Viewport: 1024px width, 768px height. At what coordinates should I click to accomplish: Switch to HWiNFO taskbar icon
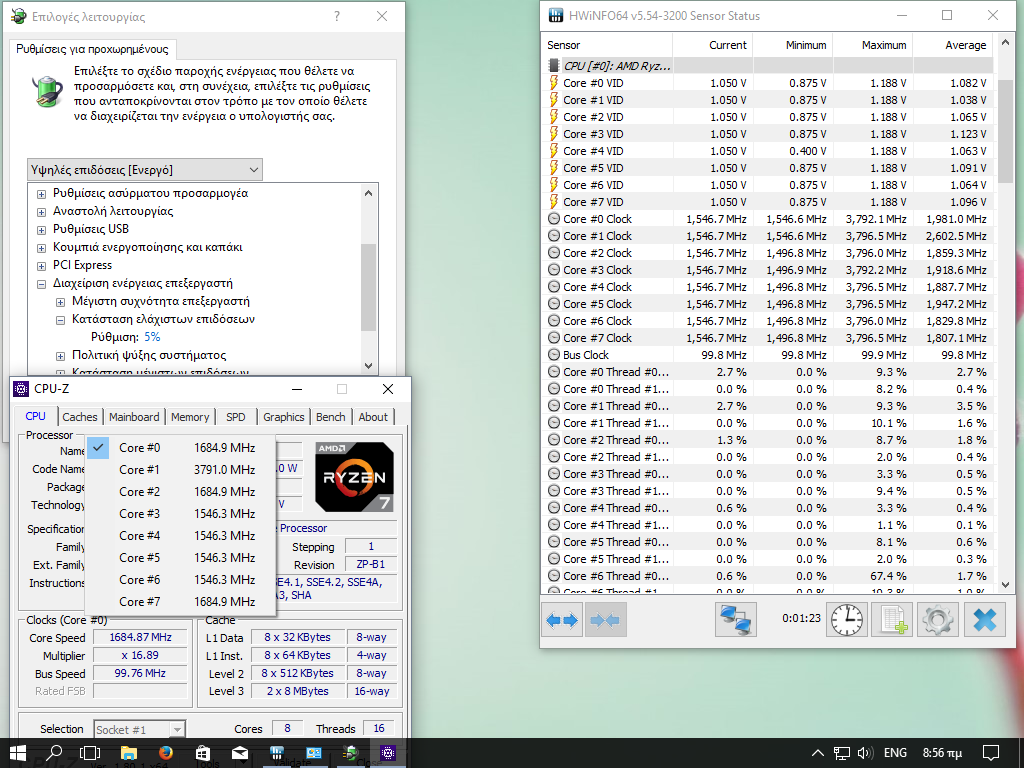(277, 753)
